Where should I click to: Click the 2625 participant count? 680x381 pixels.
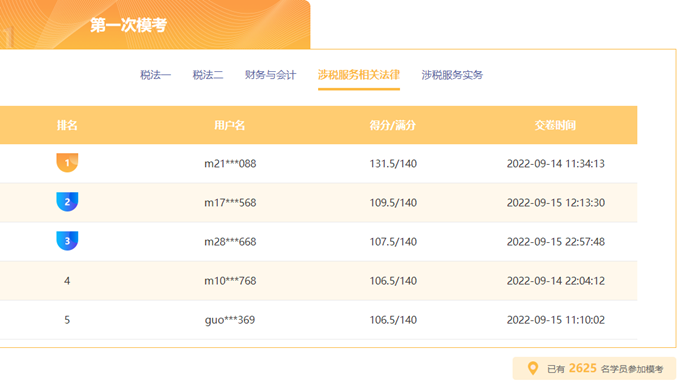coord(582,368)
